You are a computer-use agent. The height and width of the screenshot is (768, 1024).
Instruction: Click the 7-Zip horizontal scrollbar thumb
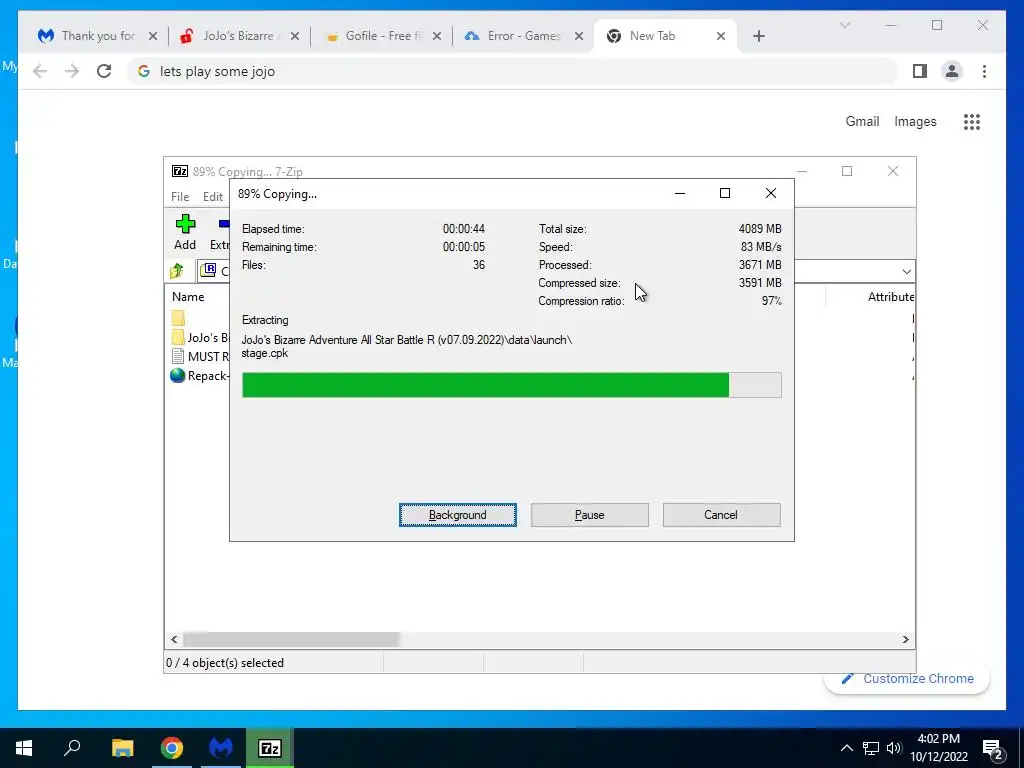pyautogui.click(x=291, y=639)
